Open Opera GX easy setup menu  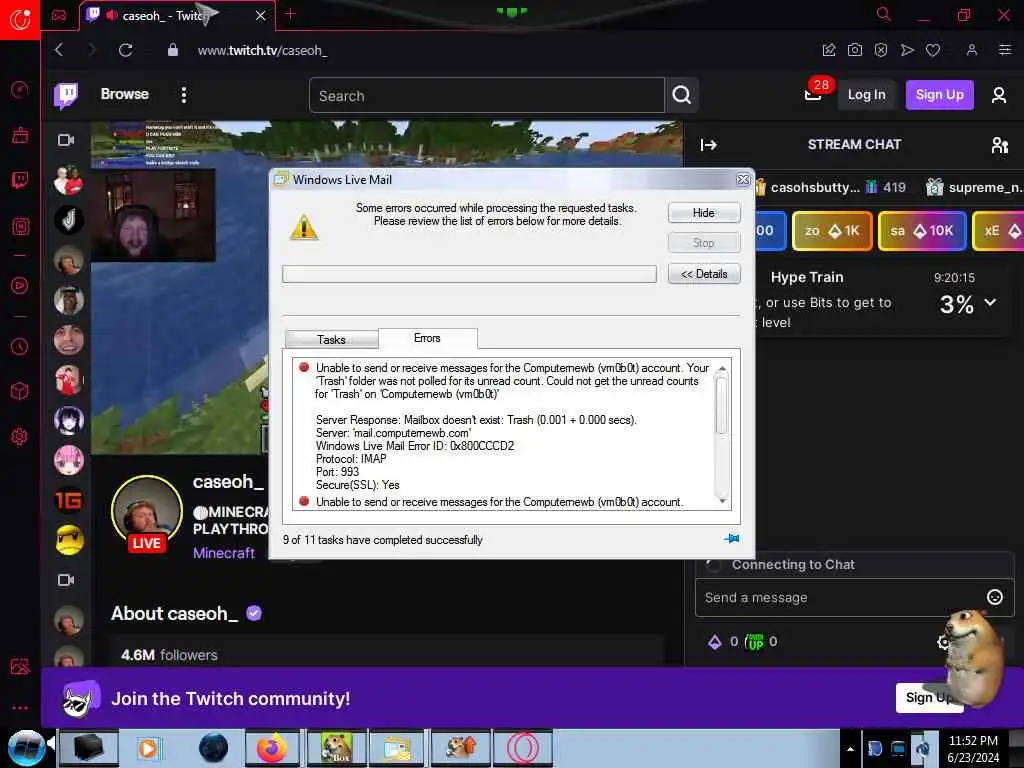click(1005, 50)
